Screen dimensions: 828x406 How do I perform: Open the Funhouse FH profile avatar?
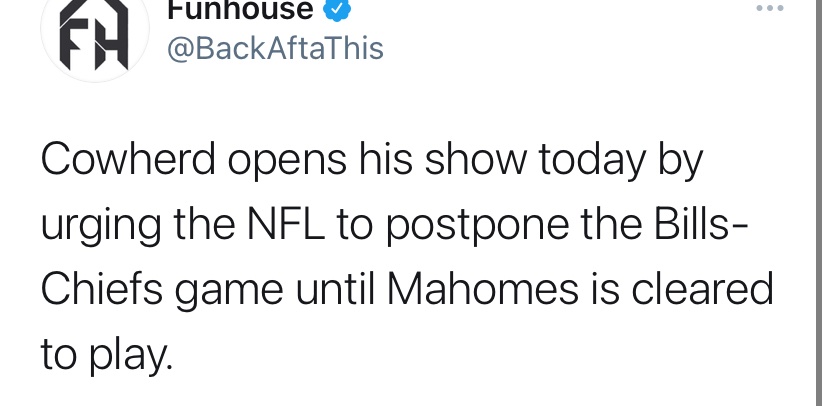95,35
